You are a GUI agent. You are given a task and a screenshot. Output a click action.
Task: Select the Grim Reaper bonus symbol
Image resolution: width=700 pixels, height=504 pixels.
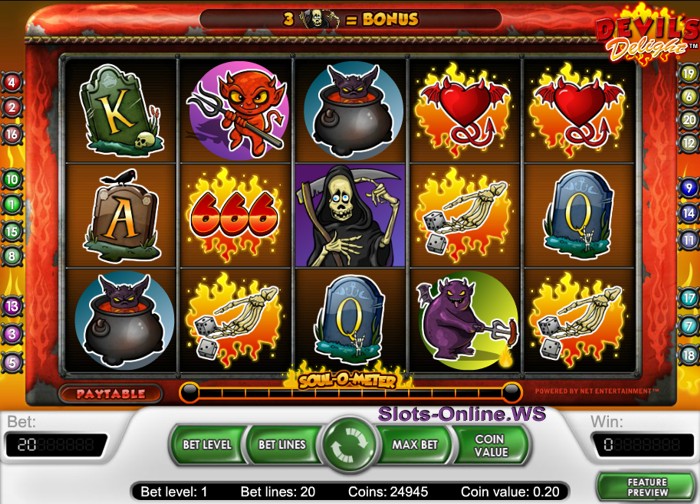[350, 216]
